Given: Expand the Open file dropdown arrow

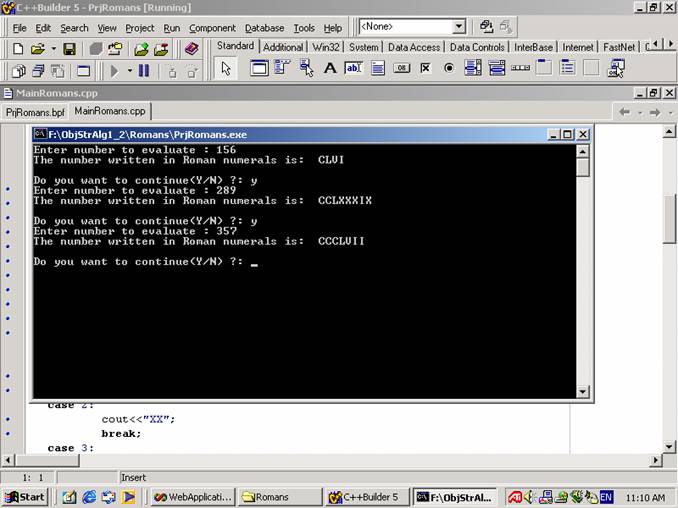Looking at the screenshot, I should tap(51, 48).
